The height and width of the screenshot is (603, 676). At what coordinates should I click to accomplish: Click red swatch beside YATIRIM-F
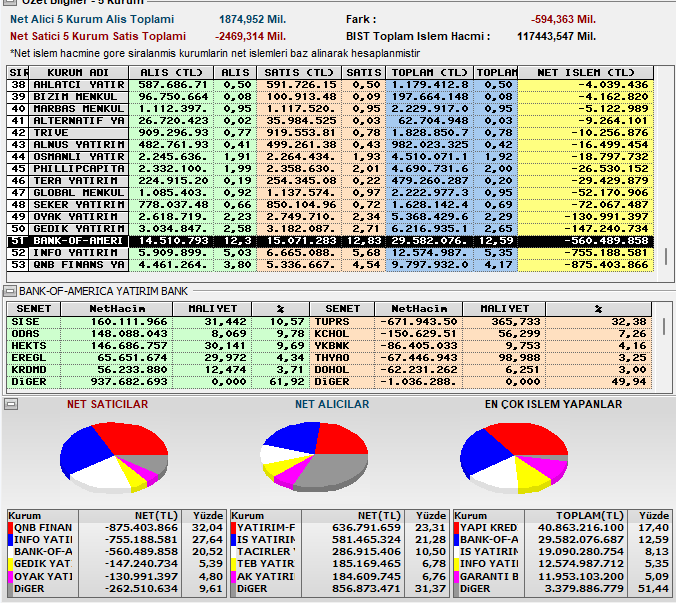(234, 528)
